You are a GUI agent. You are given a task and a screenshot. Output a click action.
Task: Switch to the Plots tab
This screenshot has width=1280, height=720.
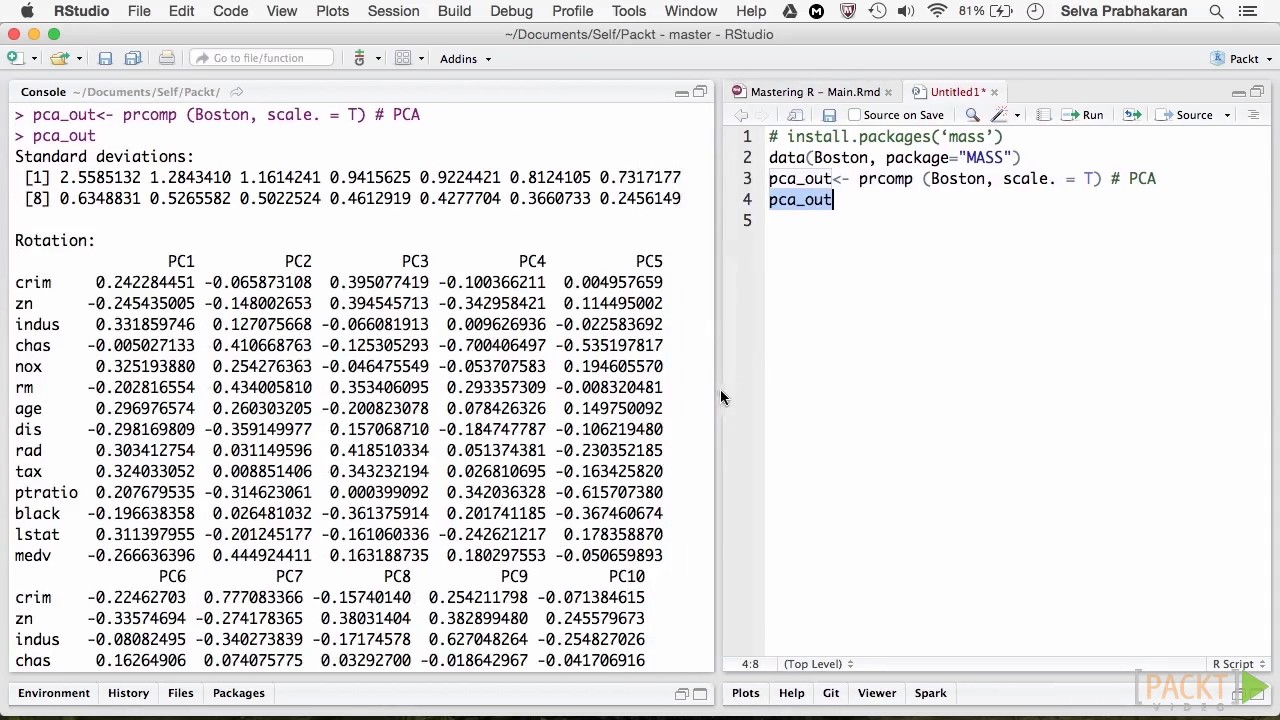746,693
